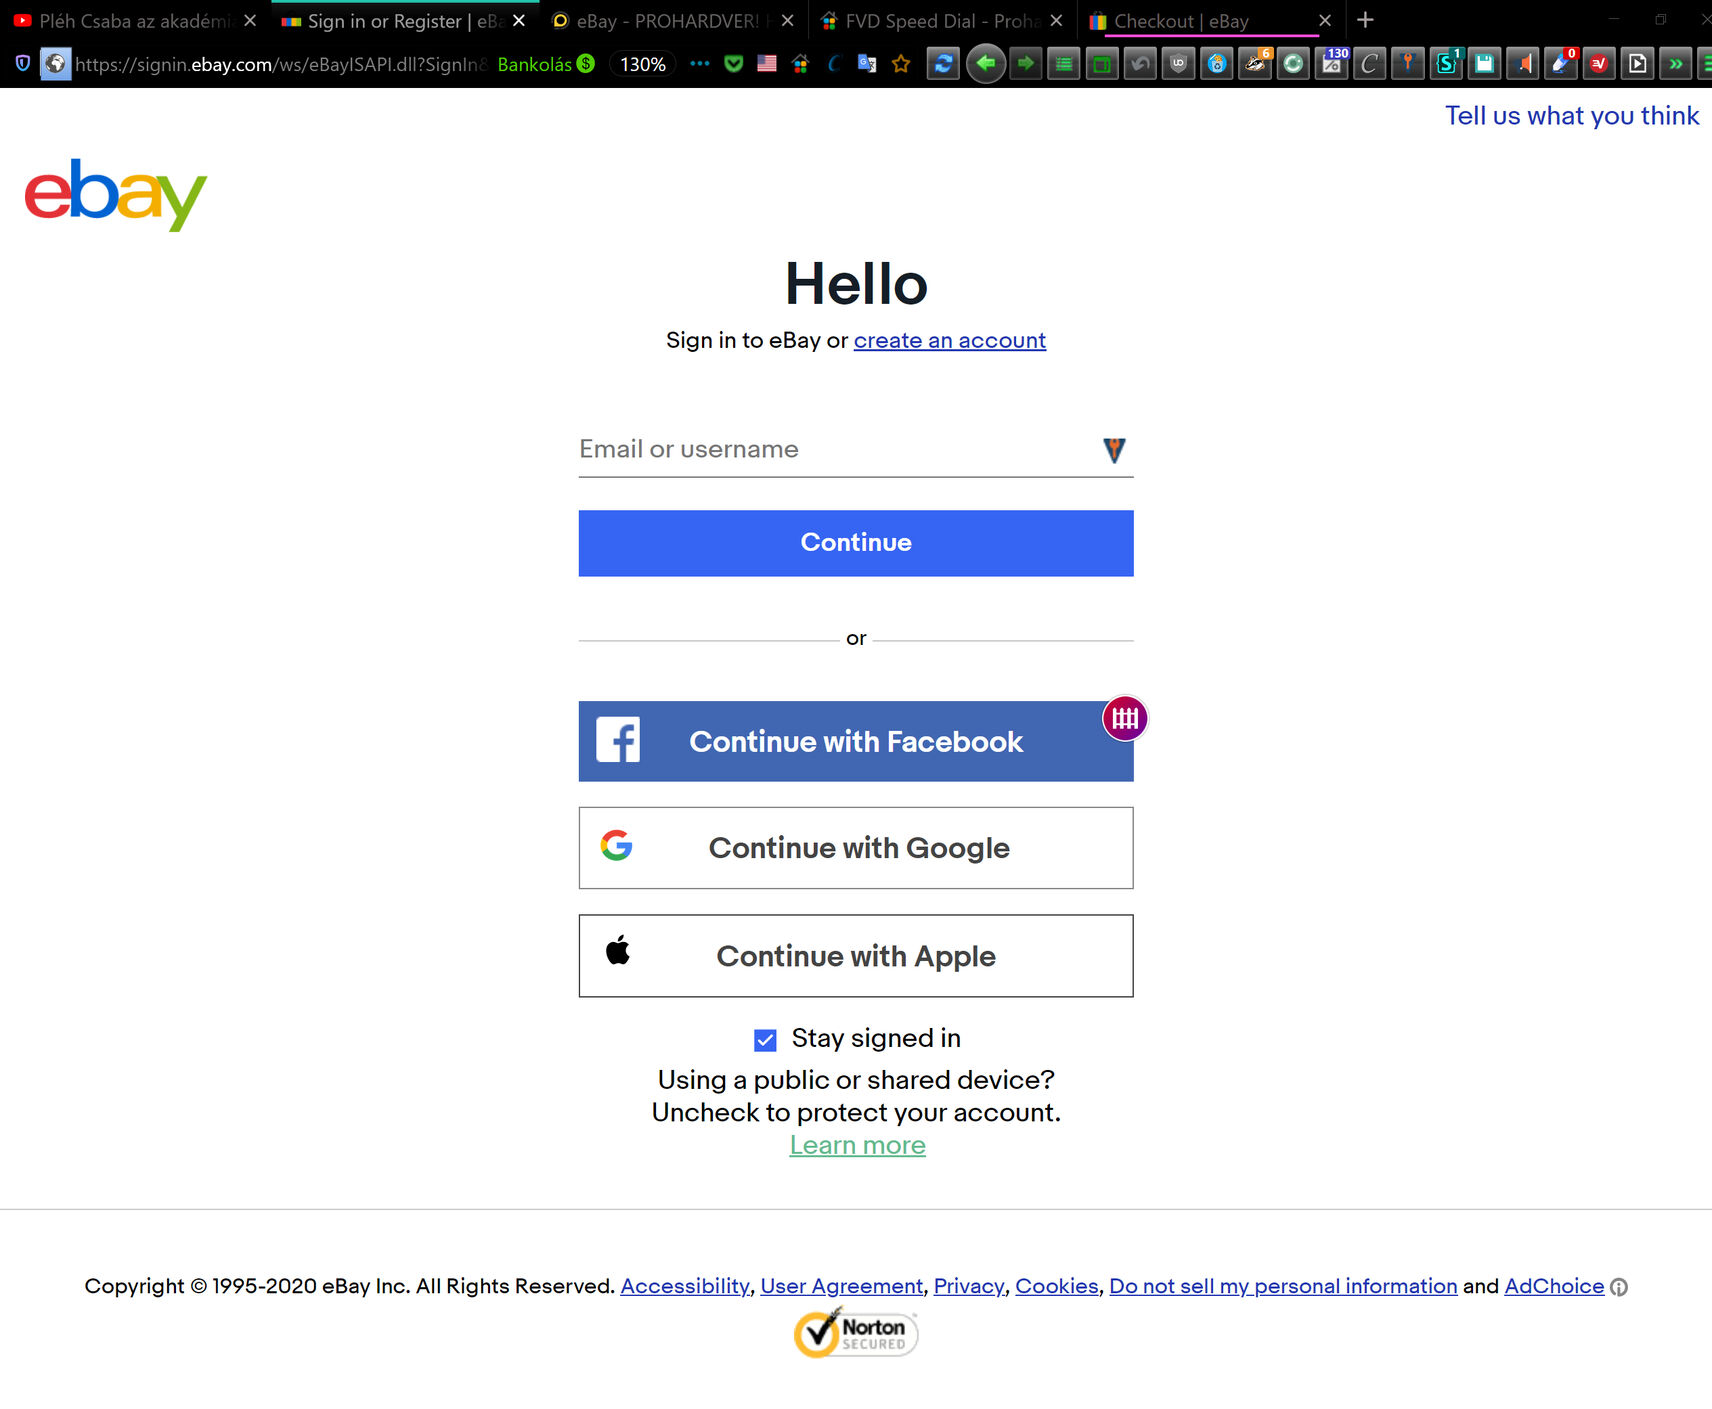
Task: Open the AdChoice link
Action: [x=1554, y=1286]
